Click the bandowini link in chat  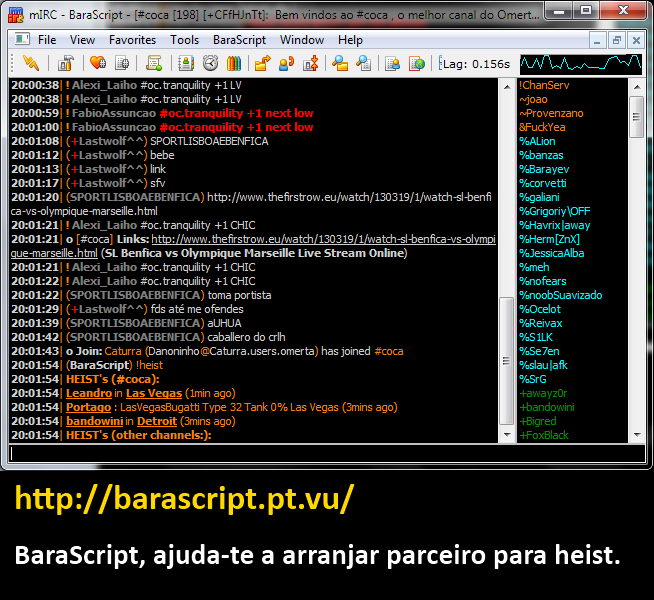coord(94,421)
